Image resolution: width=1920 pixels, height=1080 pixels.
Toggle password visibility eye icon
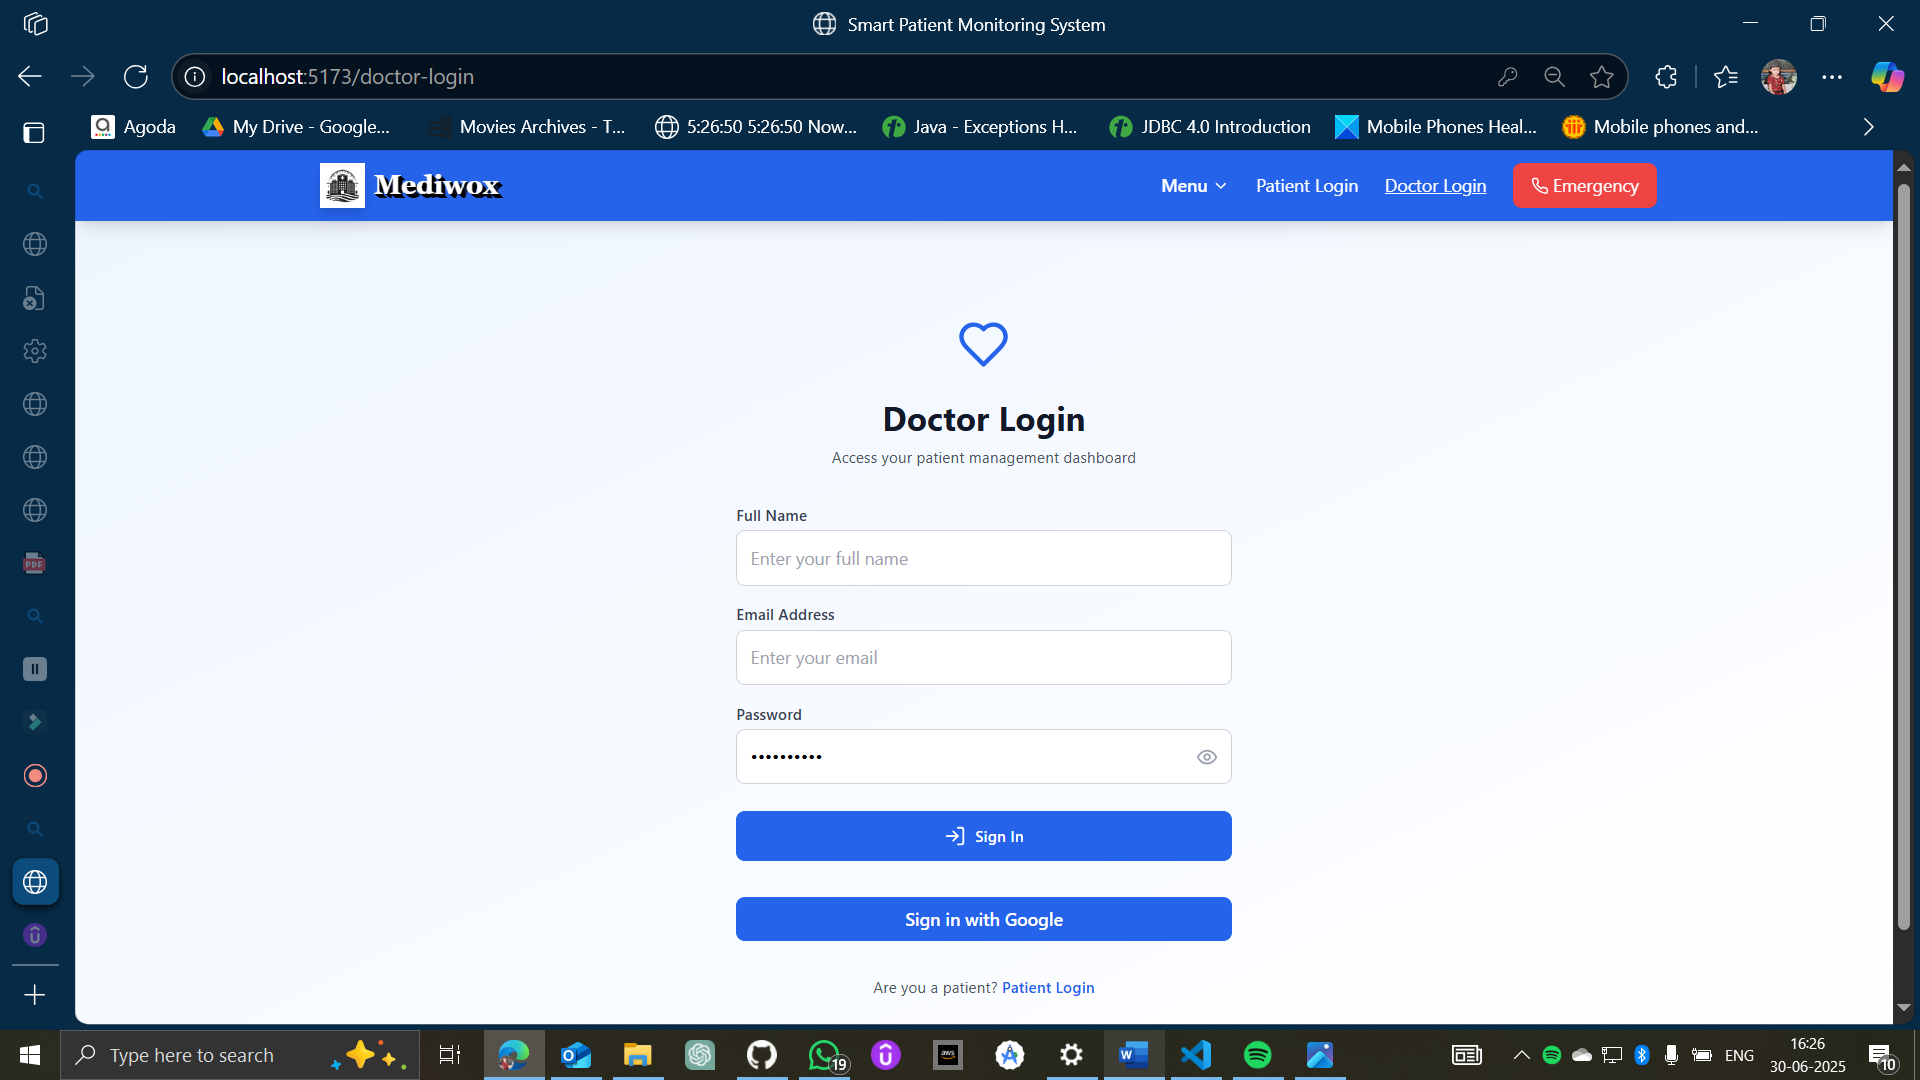click(x=1206, y=757)
